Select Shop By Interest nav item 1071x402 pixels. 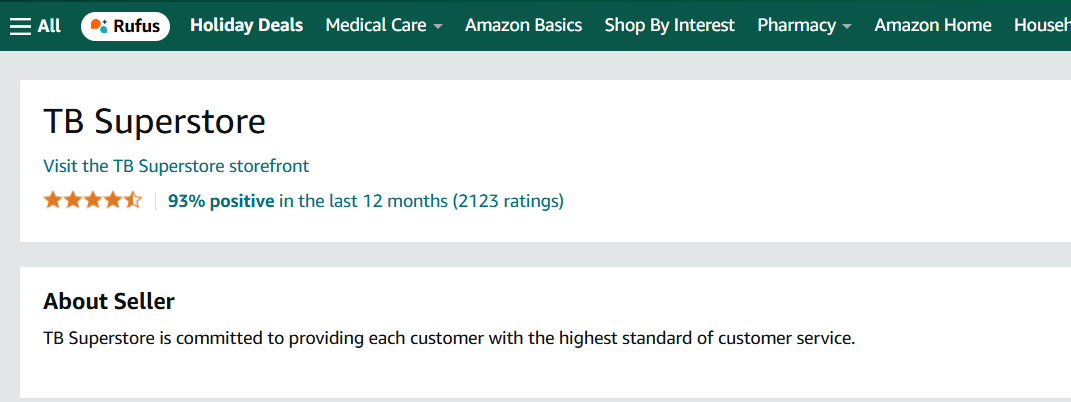point(669,26)
